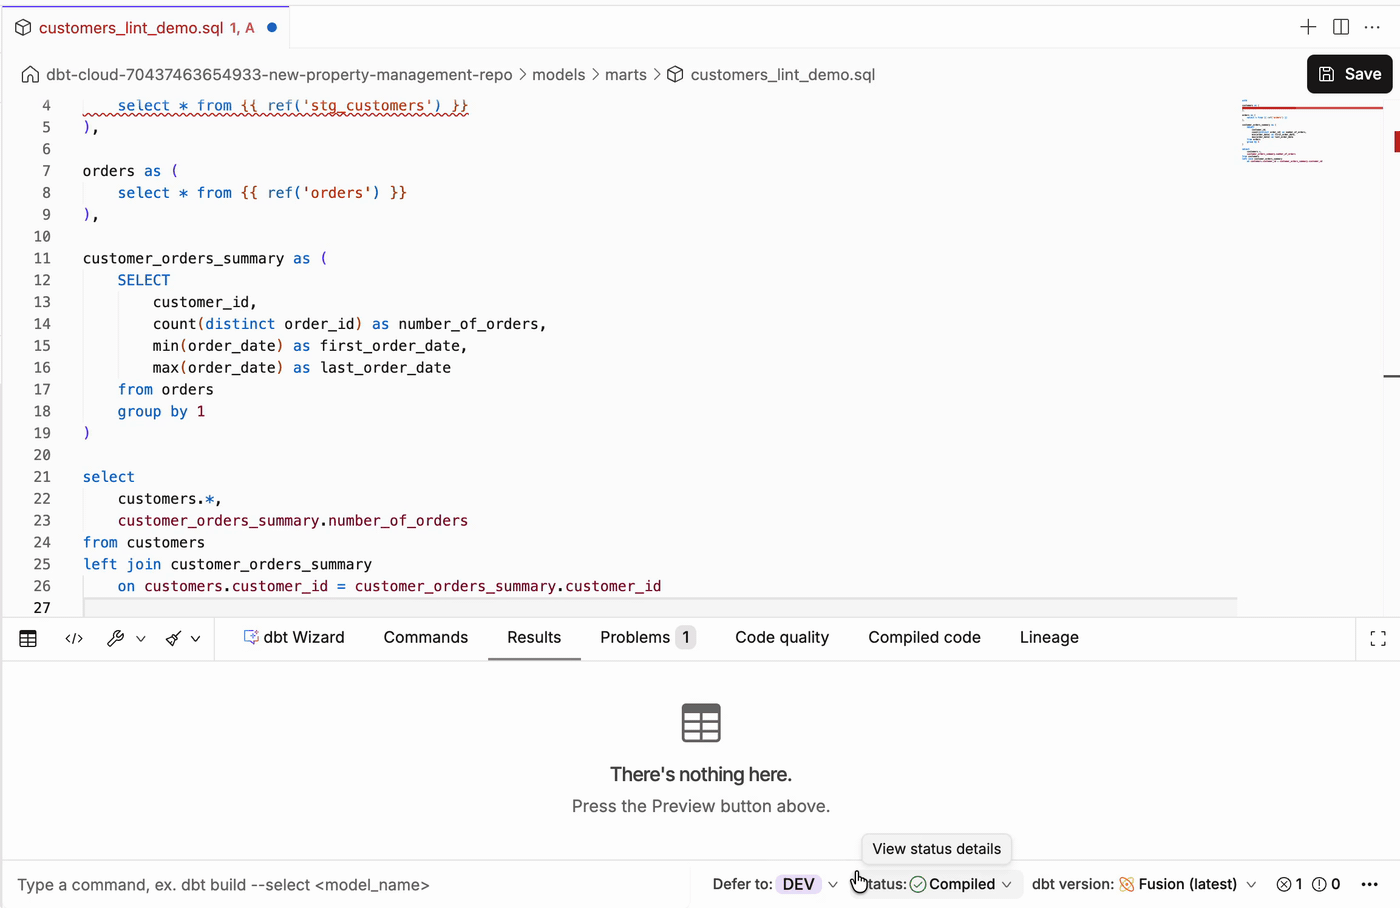
Task: Toggle fullscreen for the bottom panel
Action: coord(1378,638)
